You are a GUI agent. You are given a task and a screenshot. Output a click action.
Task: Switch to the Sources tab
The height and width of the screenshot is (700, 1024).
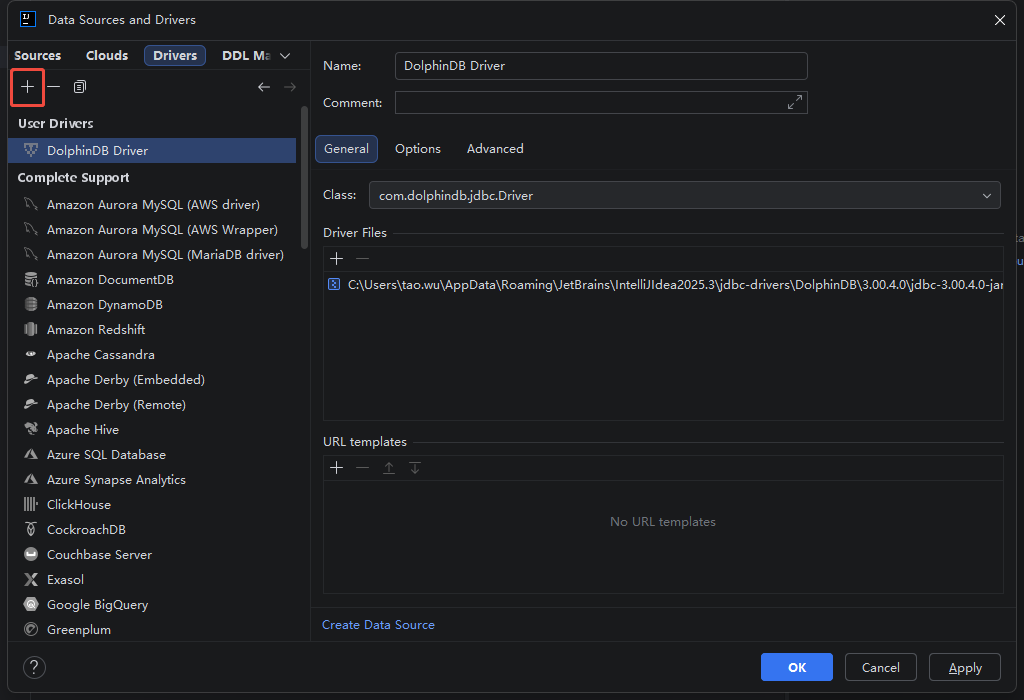(x=37, y=56)
